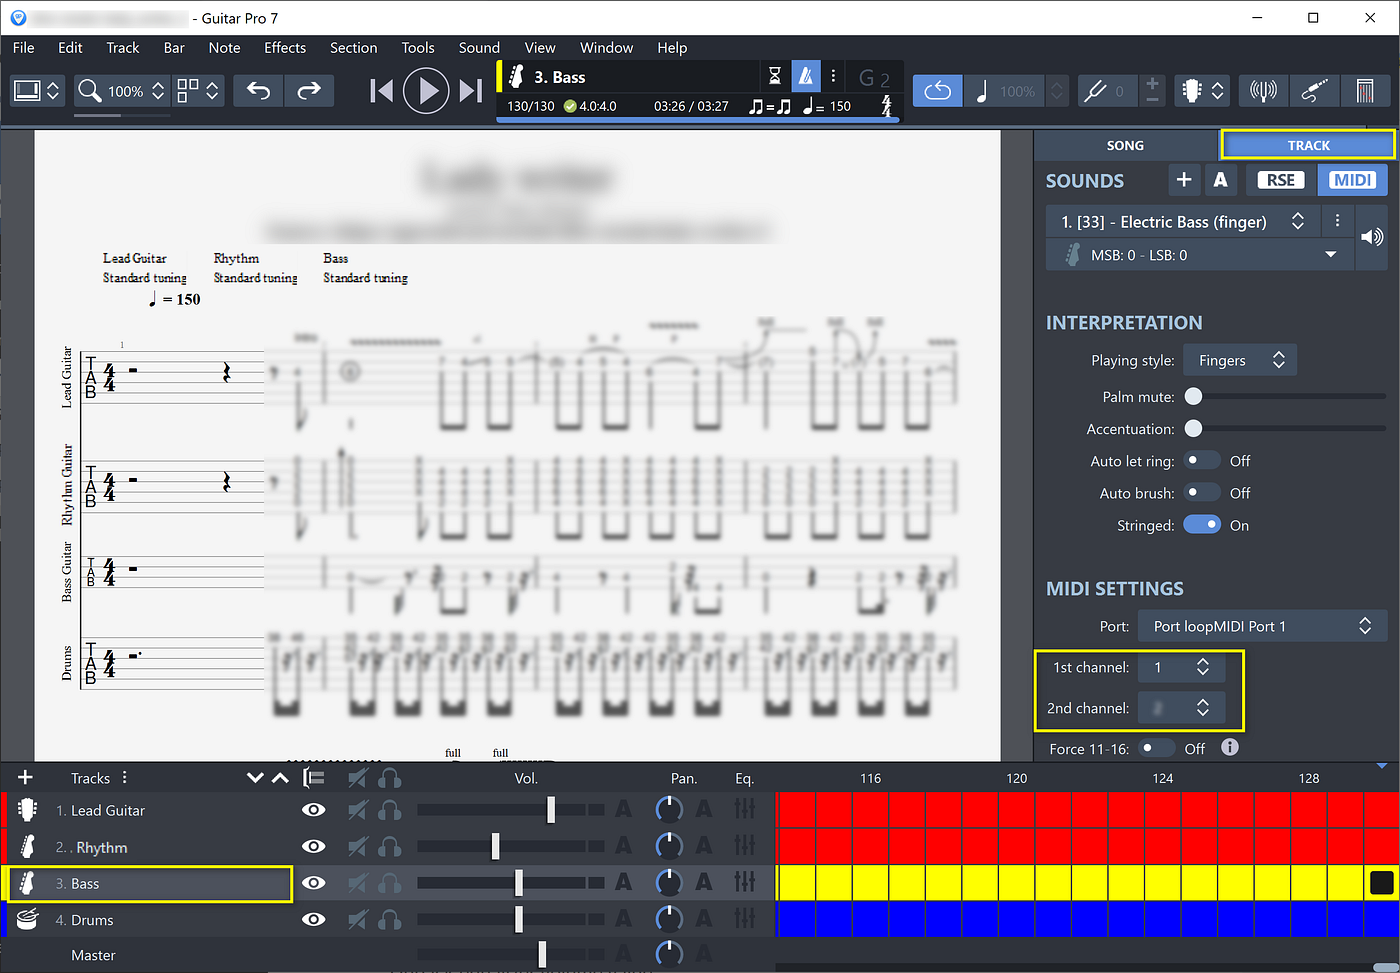Click the sound automation A button
1400x973 pixels.
(x=1220, y=180)
